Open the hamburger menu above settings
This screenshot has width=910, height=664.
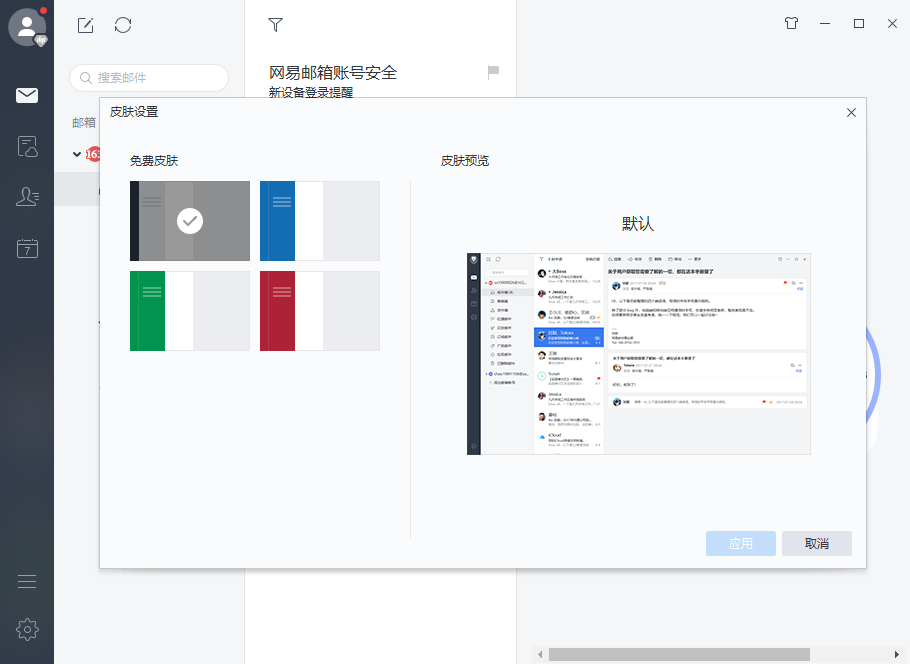[x=27, y=580]
